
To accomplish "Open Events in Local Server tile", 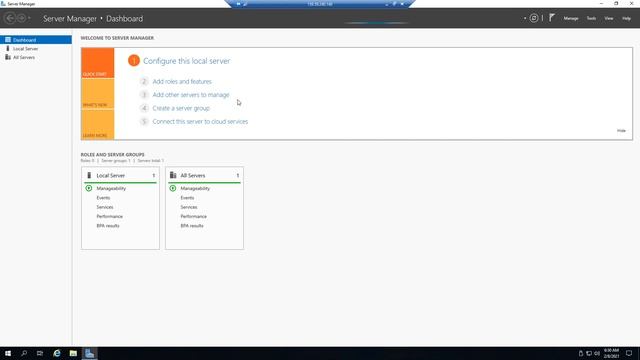I will (103, 198).
